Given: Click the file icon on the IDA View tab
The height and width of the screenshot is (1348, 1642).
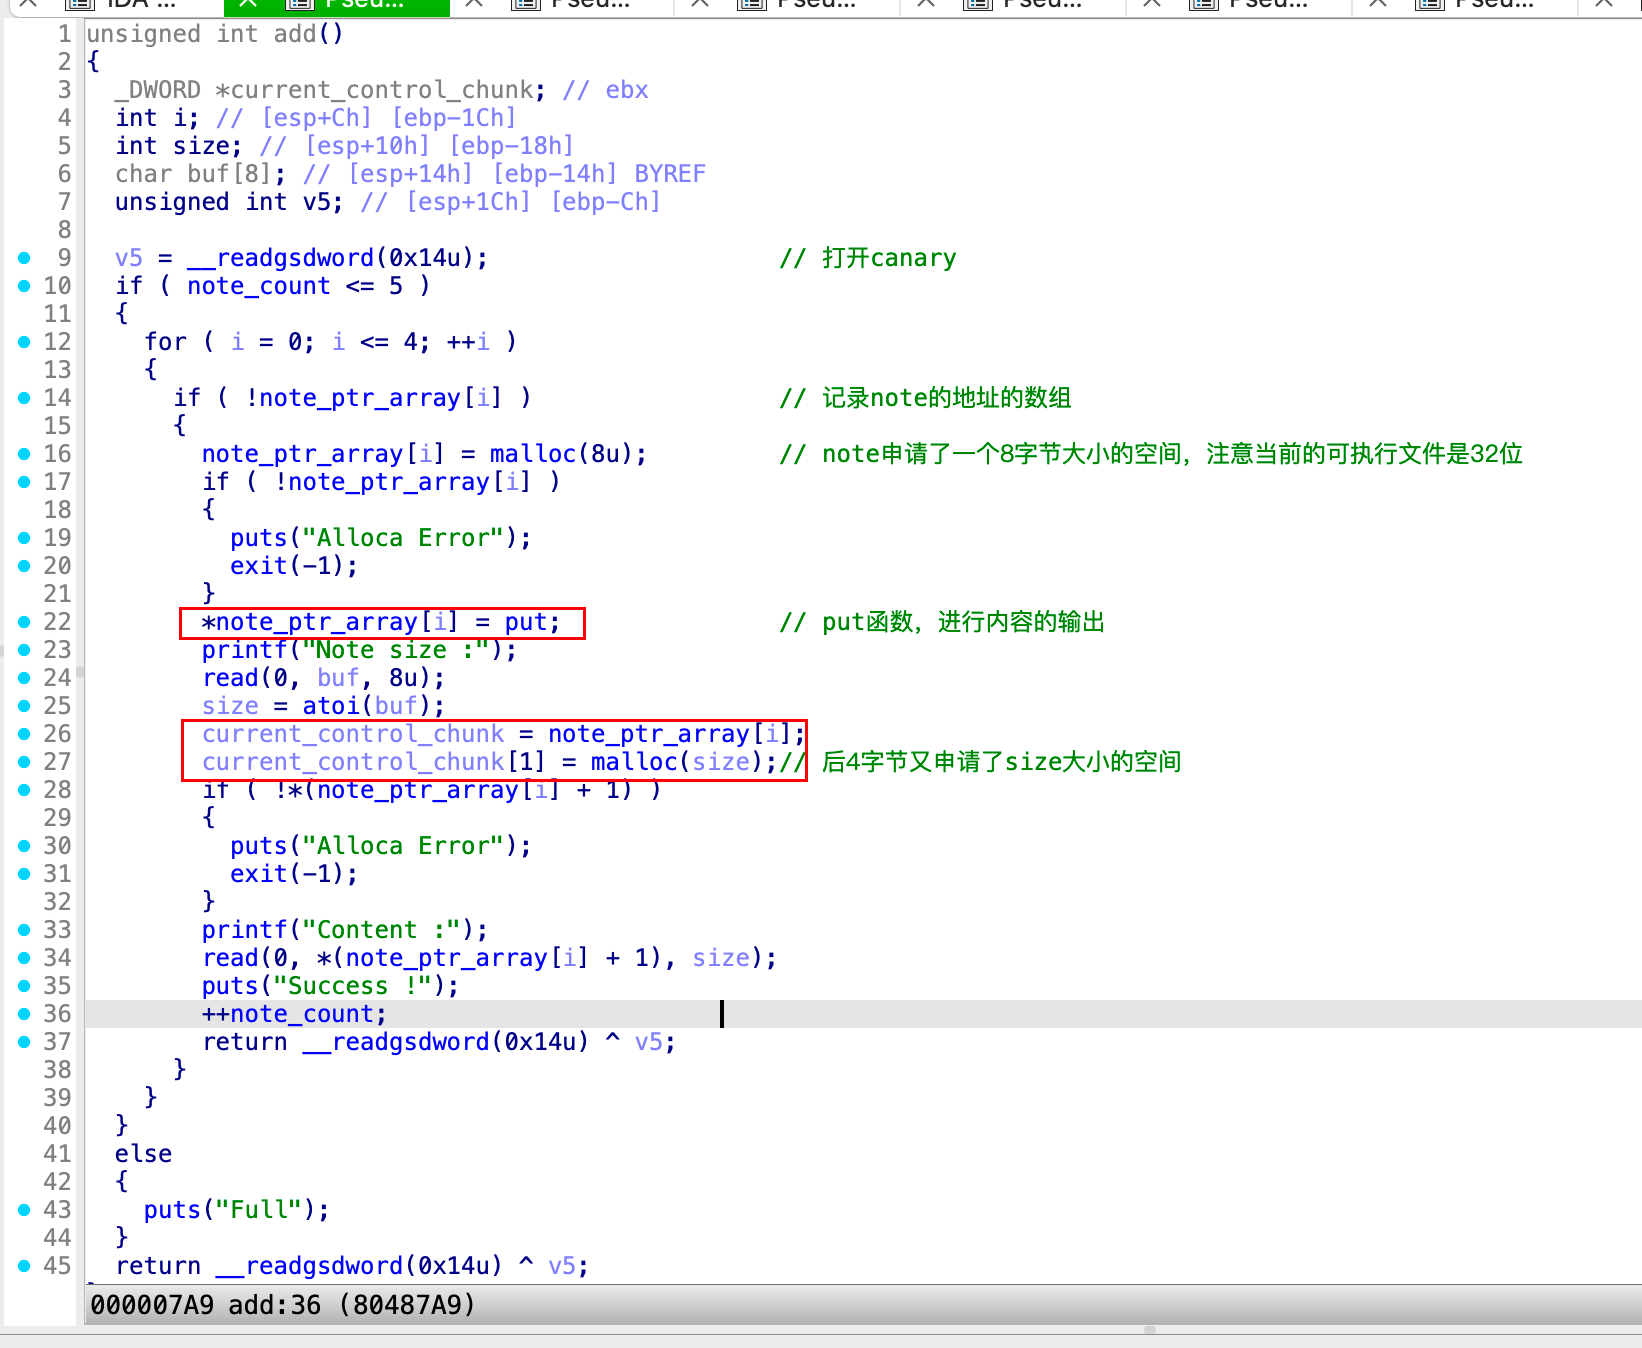Looking at the screenshot, I should pos(78,5).
